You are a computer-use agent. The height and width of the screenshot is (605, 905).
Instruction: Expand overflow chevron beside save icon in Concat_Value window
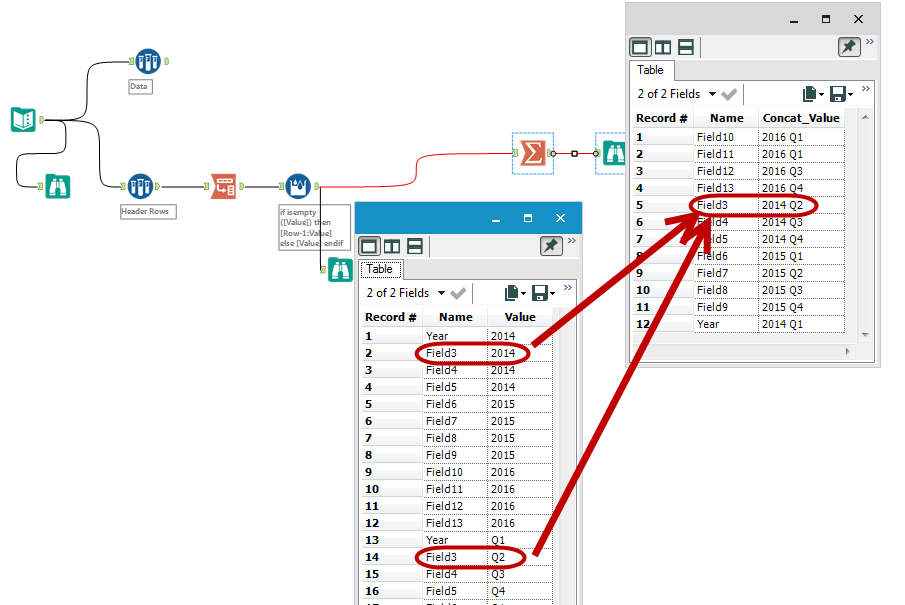[x=866, y=88]
